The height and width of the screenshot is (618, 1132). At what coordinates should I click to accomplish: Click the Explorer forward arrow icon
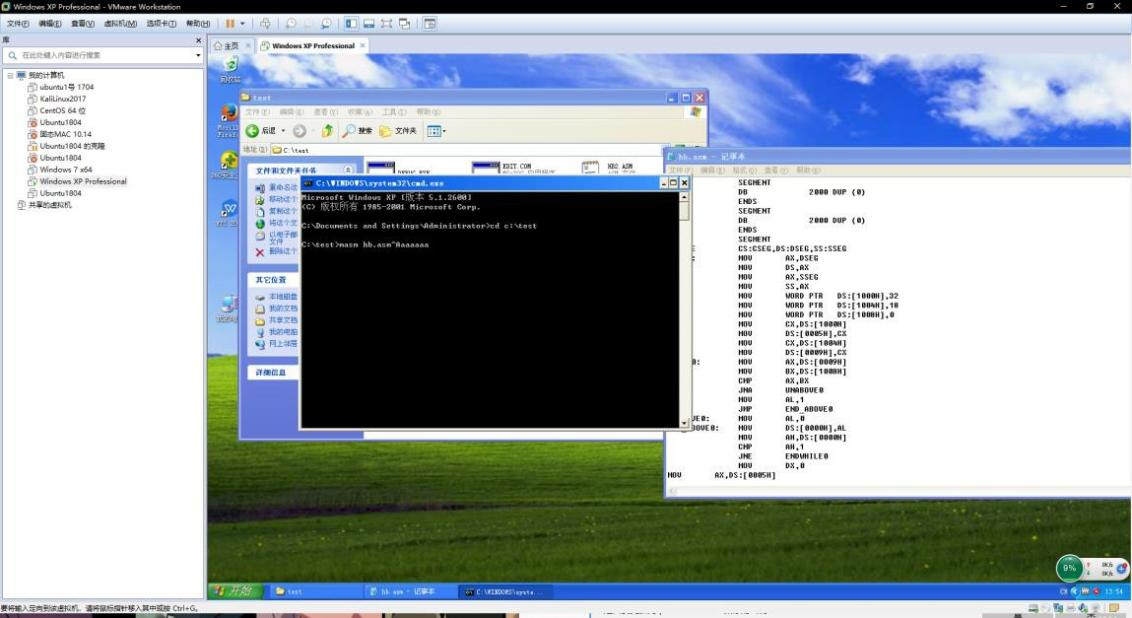(299, 131)
